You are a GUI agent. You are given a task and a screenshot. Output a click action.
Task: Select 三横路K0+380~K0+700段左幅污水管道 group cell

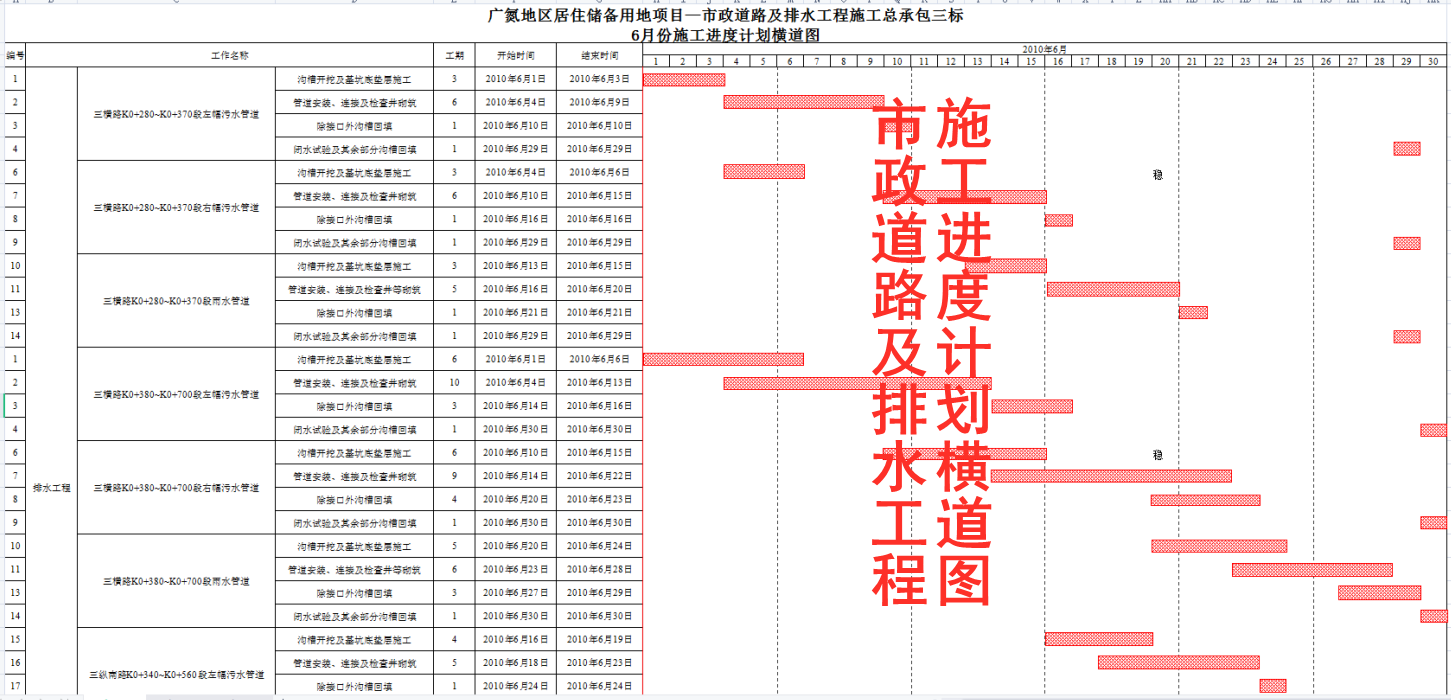point(176,394)
